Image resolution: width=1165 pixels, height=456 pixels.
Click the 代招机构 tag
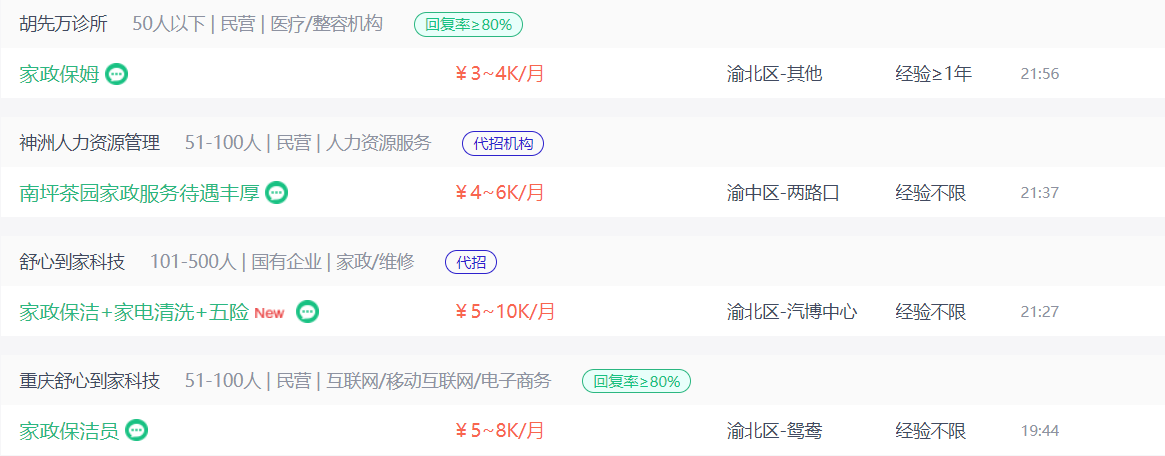(503, 143)
